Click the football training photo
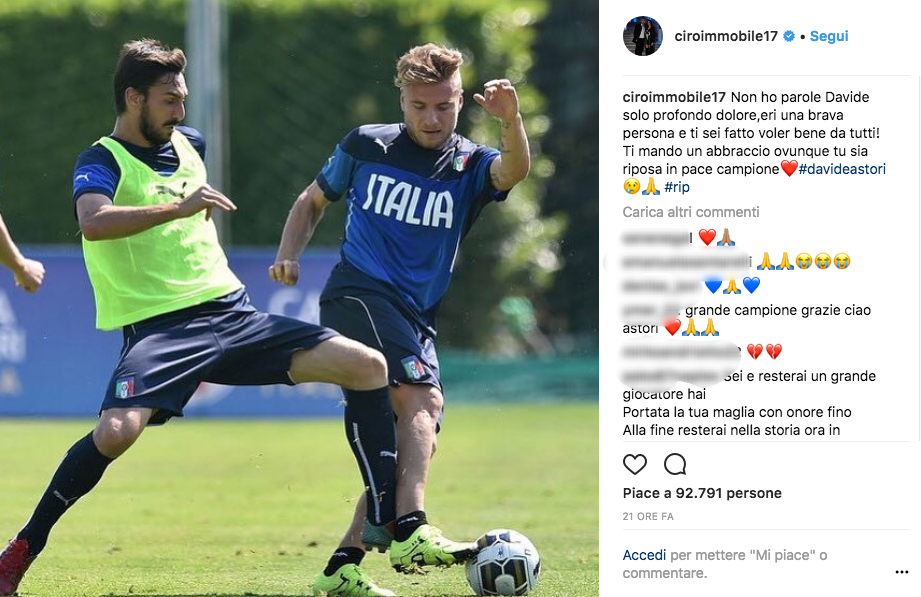The height and width of the screenshot is (597, 921). coord(299,298)
